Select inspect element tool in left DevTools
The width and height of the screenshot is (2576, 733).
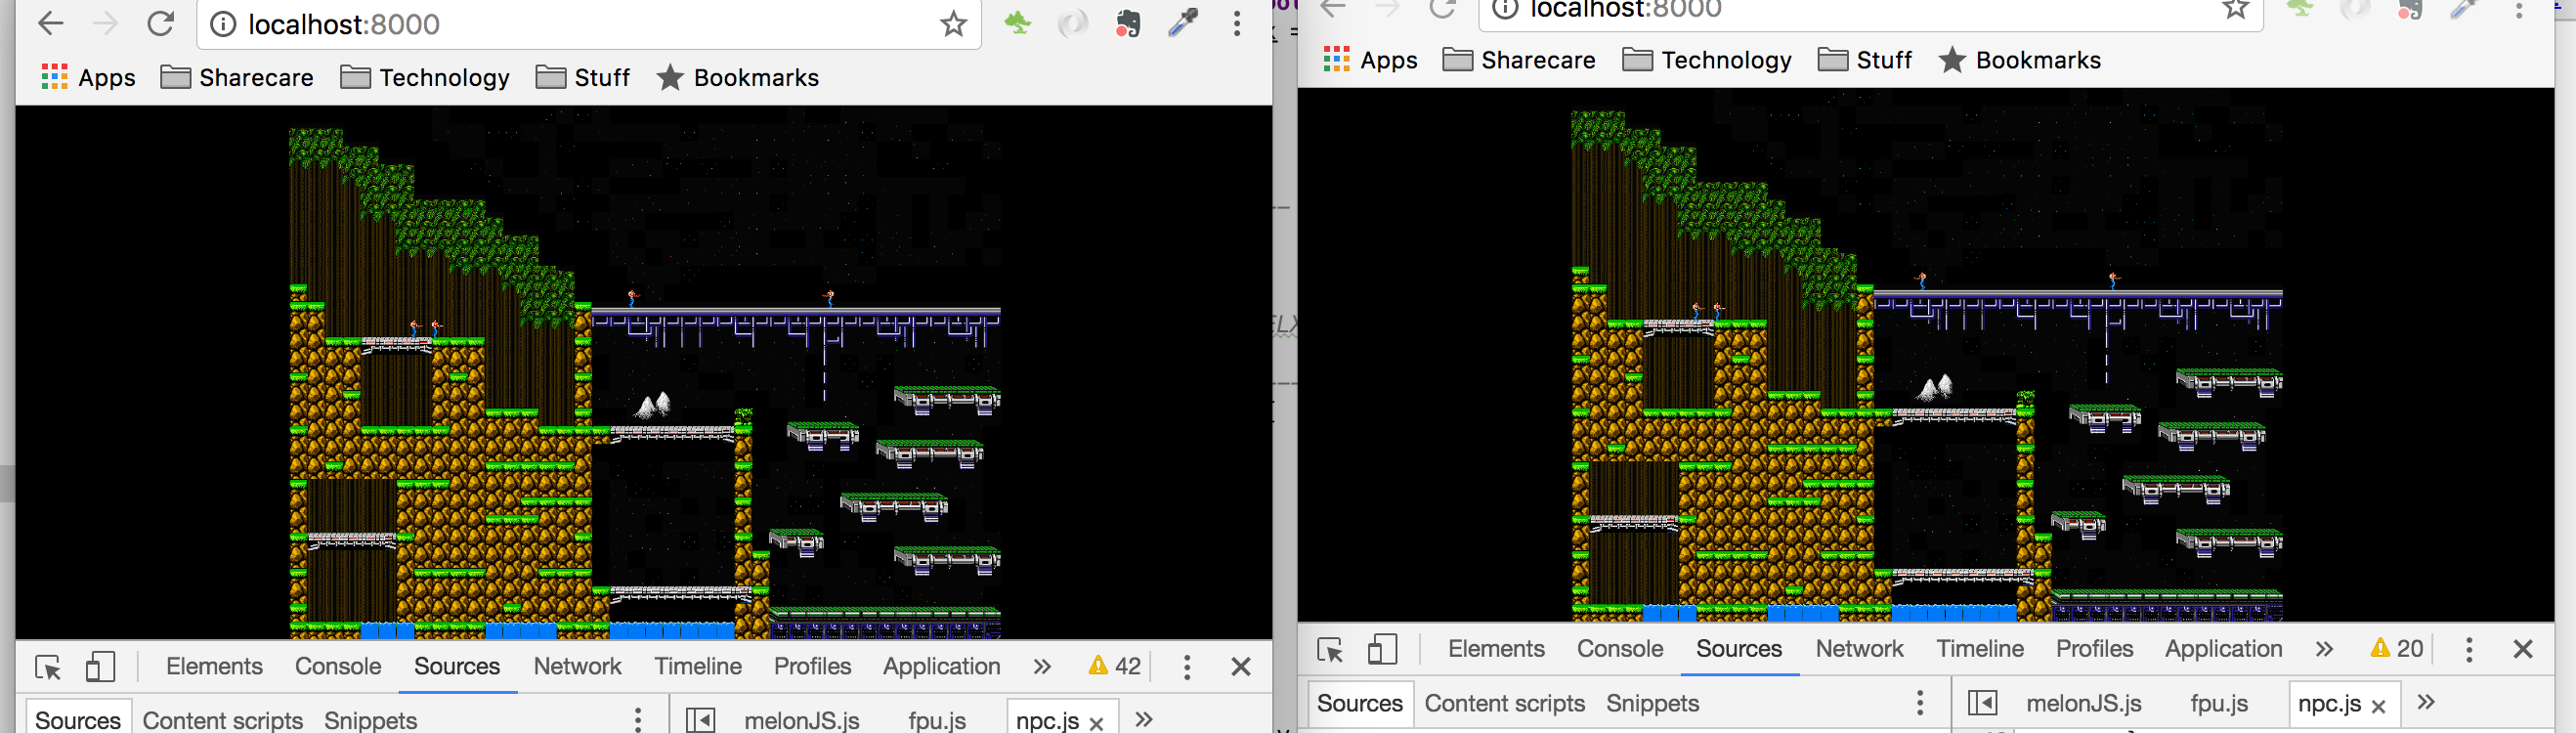pyautogui.click(x=48, y=667)
